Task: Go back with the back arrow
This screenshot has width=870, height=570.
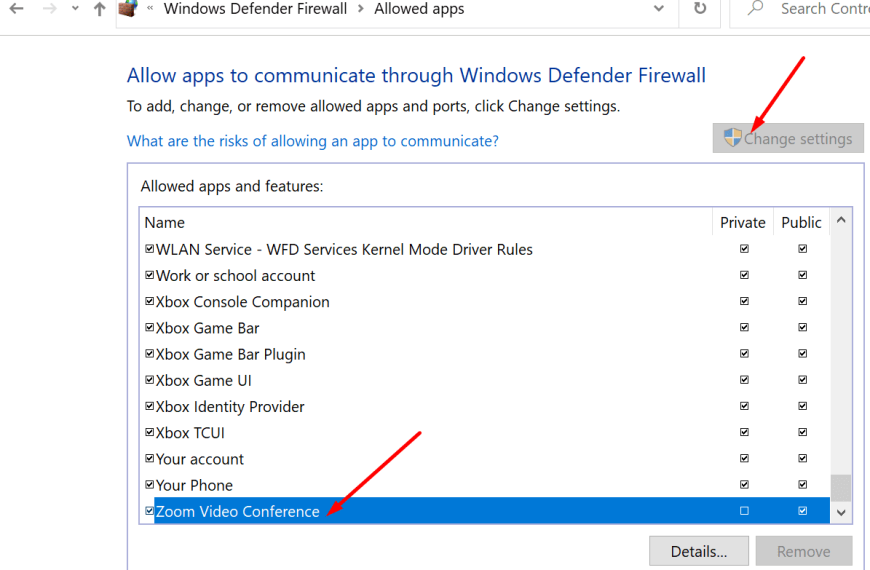Action: coord(17,8)
